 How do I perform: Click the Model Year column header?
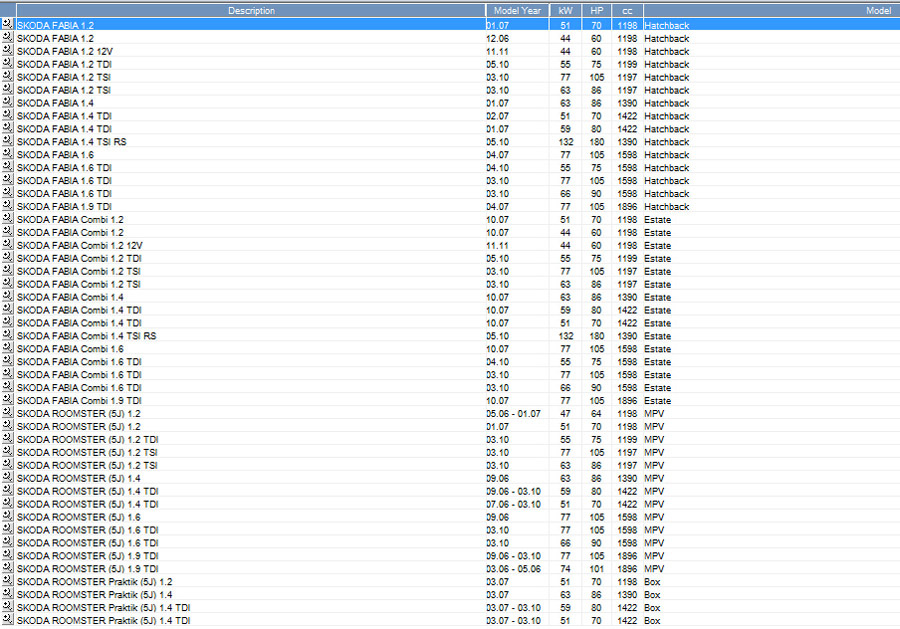click(x=517, y=10)
